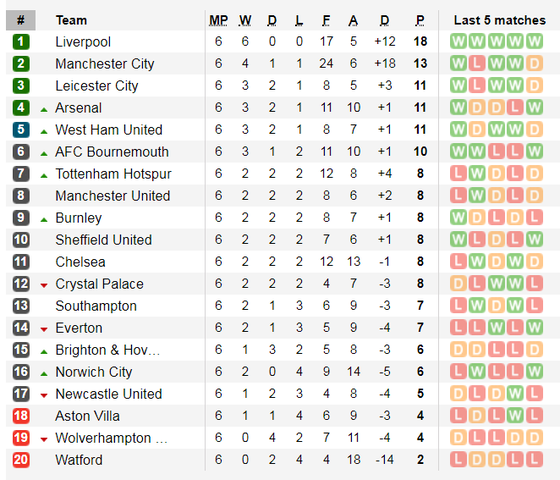Click Liverpool's green rank 1 badge
The height and width of the screenshot is (480, 560).
pos(21,42)
